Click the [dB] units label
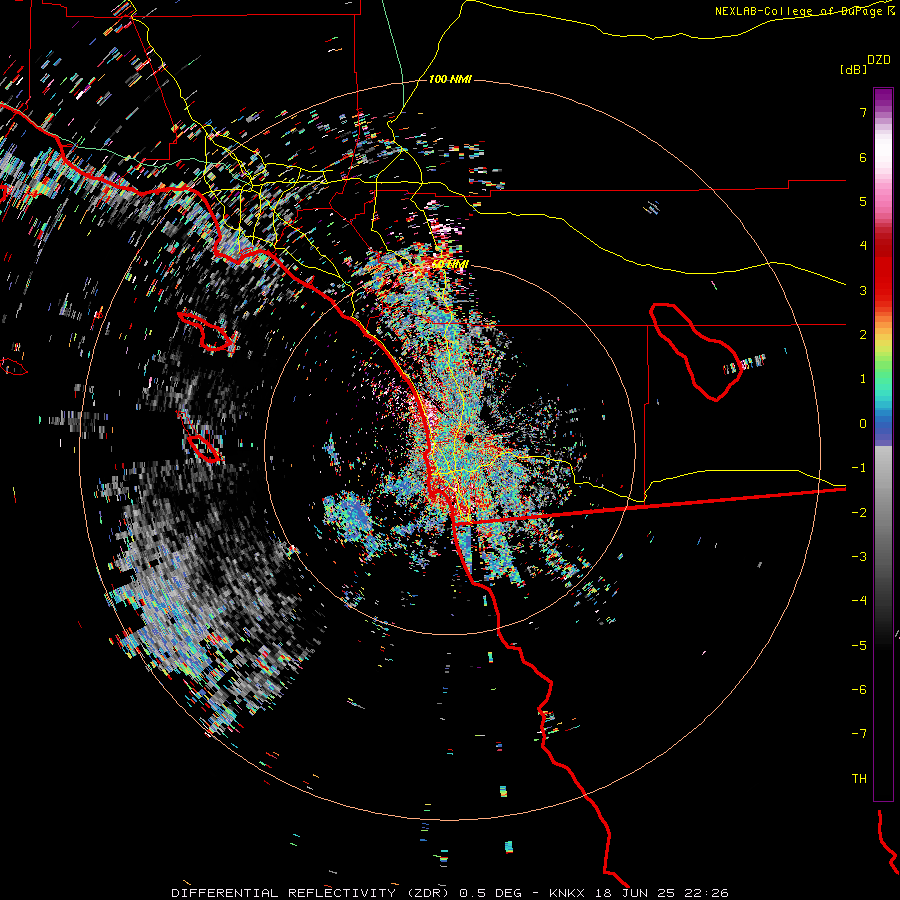The height and width of the screenshot is (900, 900). [854, 69]
